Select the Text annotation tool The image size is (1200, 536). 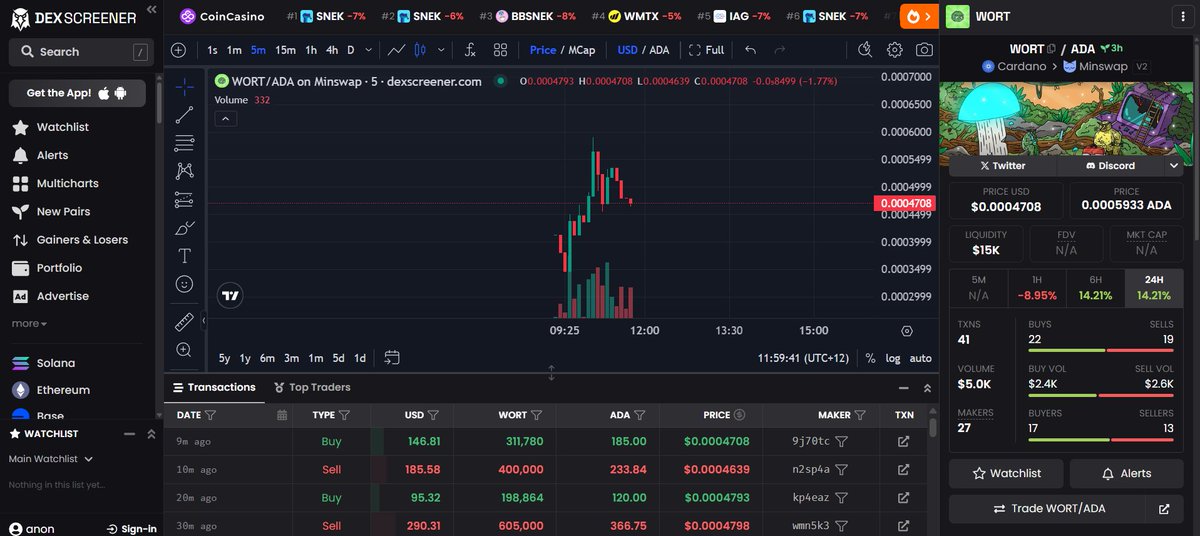(184, 256)
